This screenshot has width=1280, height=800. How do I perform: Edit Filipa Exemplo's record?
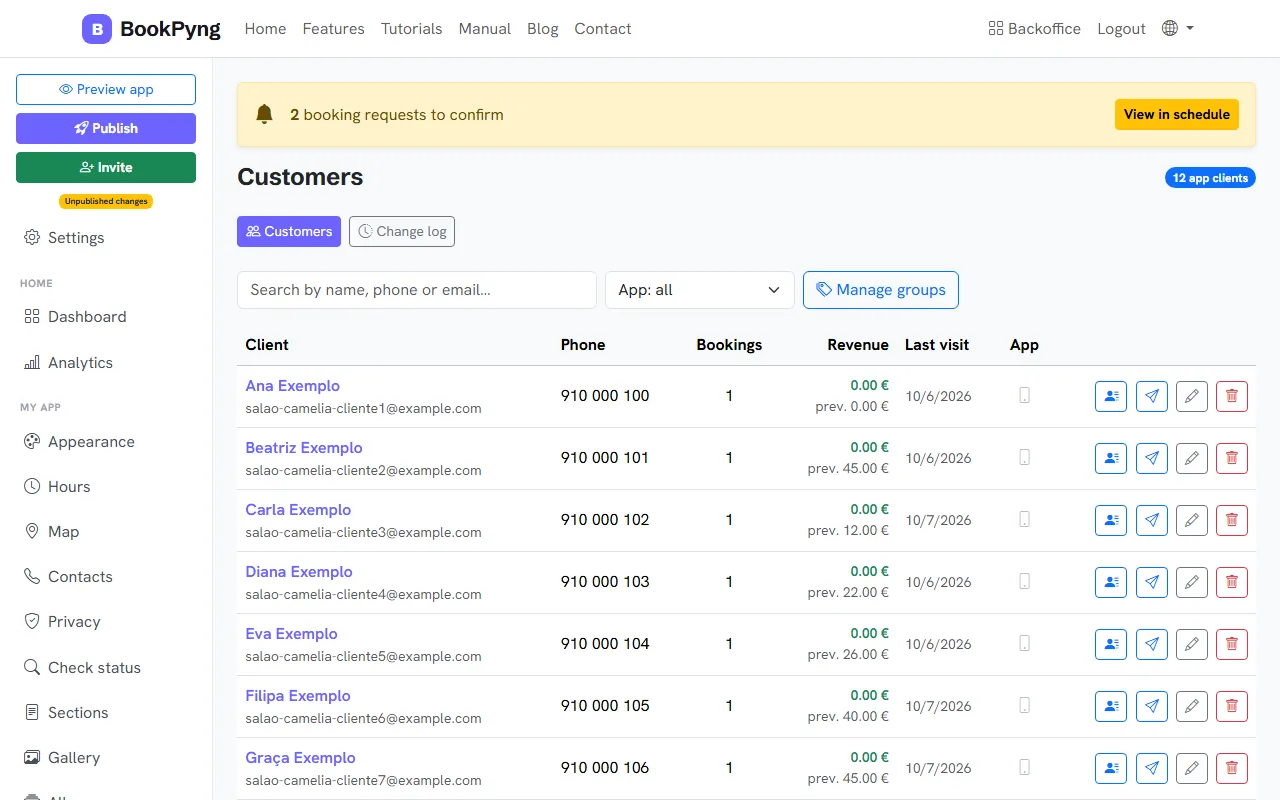point(1192,706)
